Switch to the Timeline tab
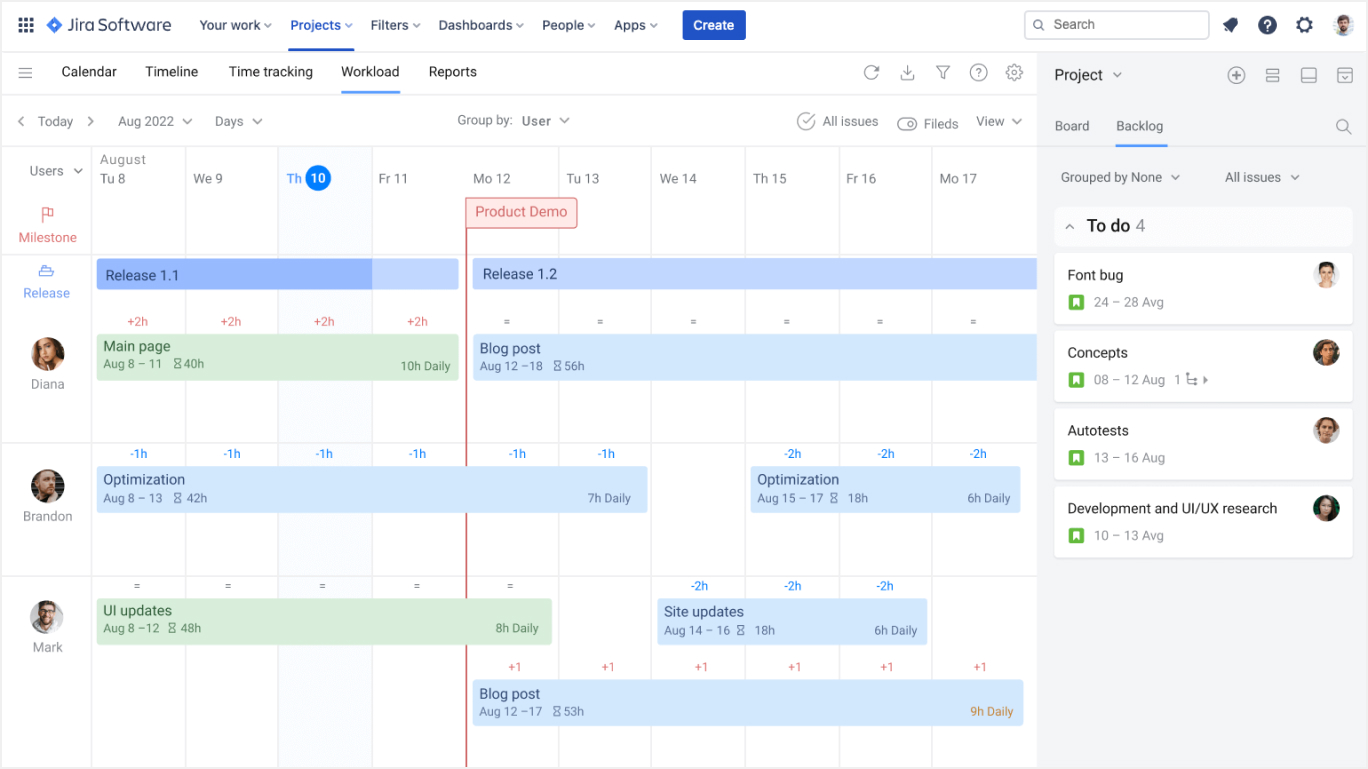This screenshot has height=769, width=1368. [x=171, y=72]
